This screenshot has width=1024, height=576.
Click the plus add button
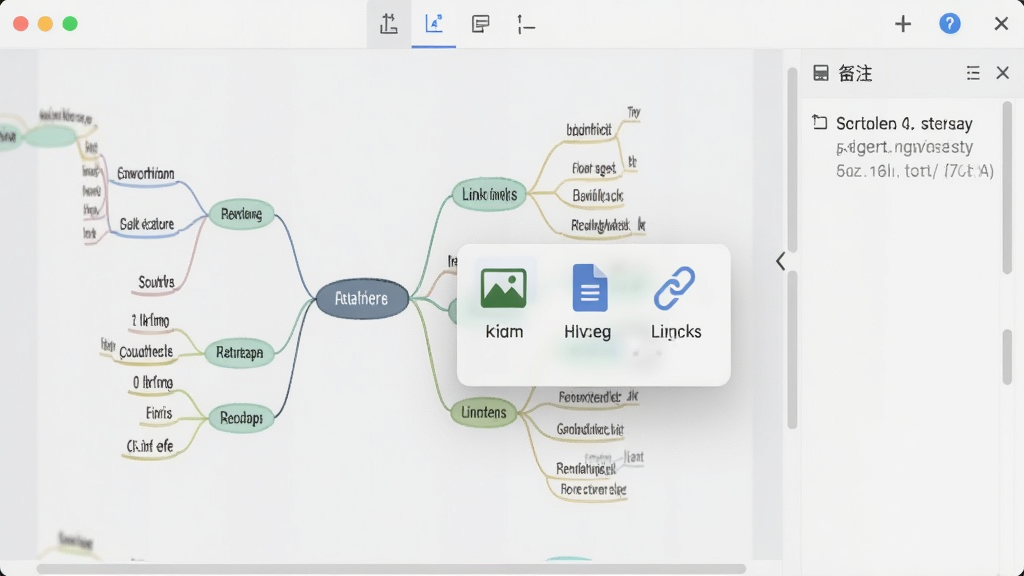click(903, 24)
